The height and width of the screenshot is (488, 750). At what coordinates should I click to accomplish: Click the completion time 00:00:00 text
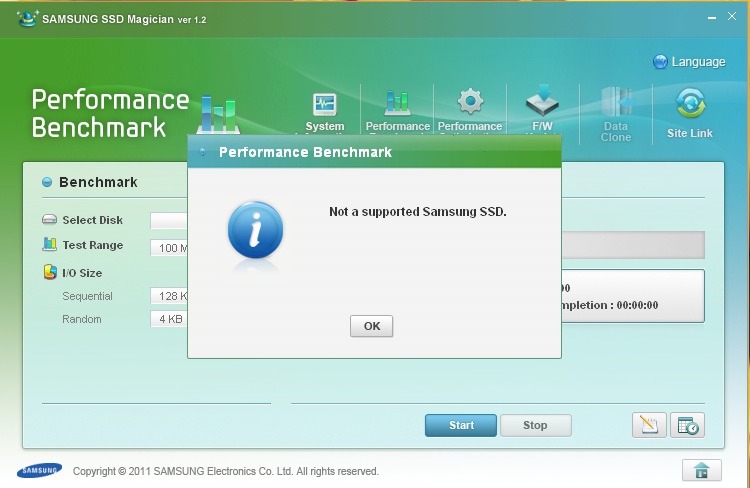pyautogui.click(x=637, y=305)
